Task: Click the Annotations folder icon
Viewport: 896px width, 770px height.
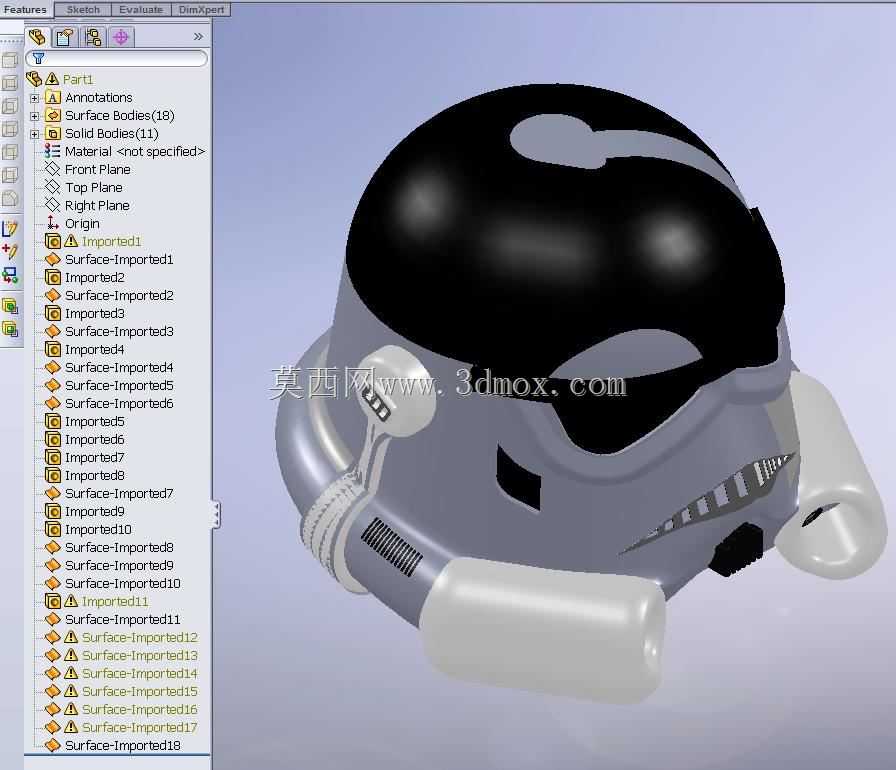Action: [53, 97]
